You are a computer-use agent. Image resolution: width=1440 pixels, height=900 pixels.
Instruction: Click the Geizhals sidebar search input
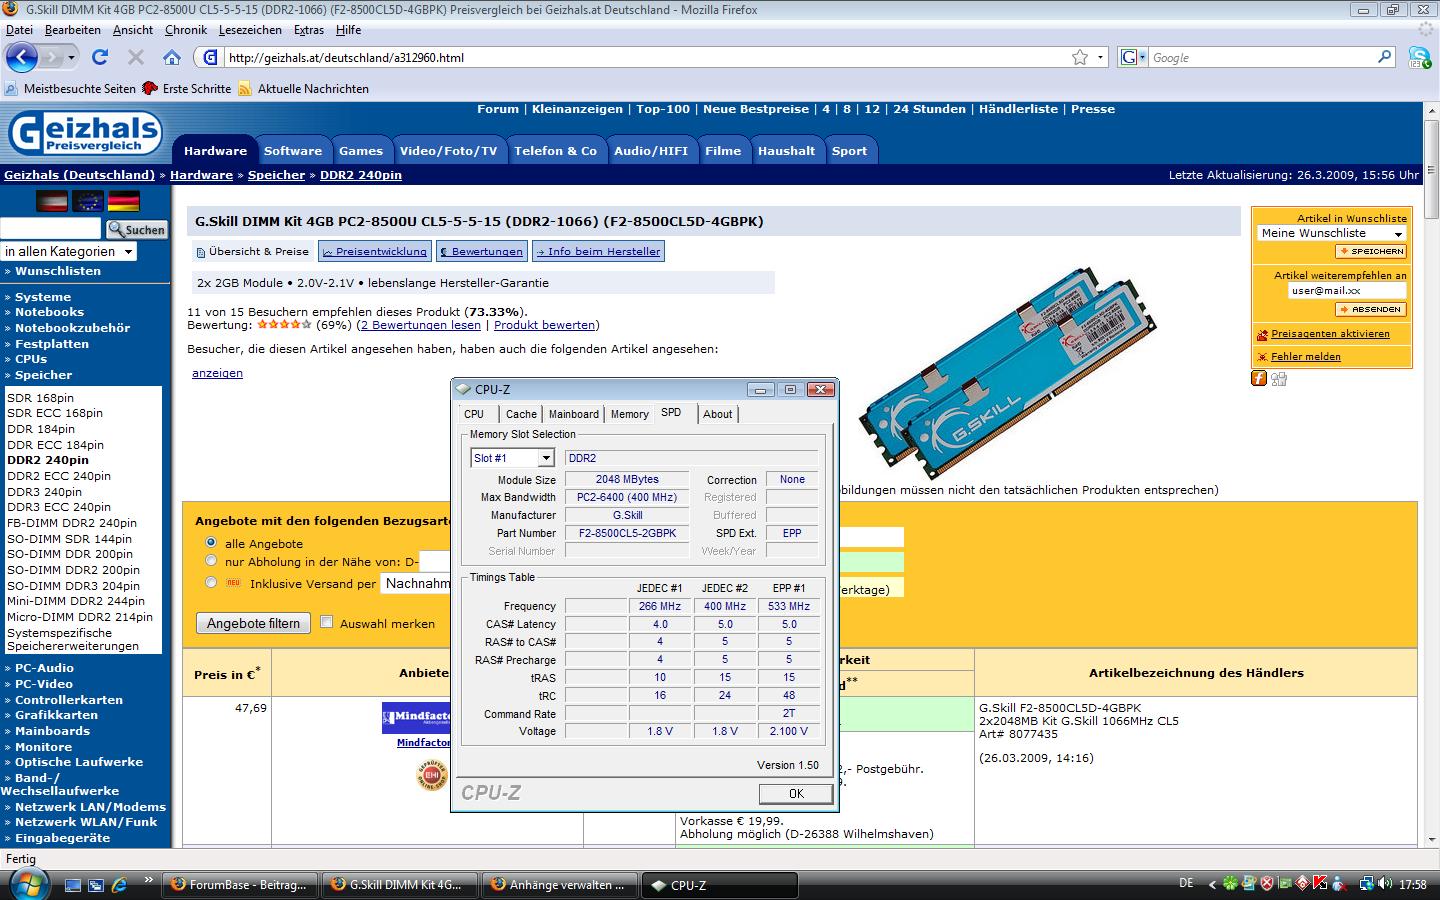tap(51, 229)
